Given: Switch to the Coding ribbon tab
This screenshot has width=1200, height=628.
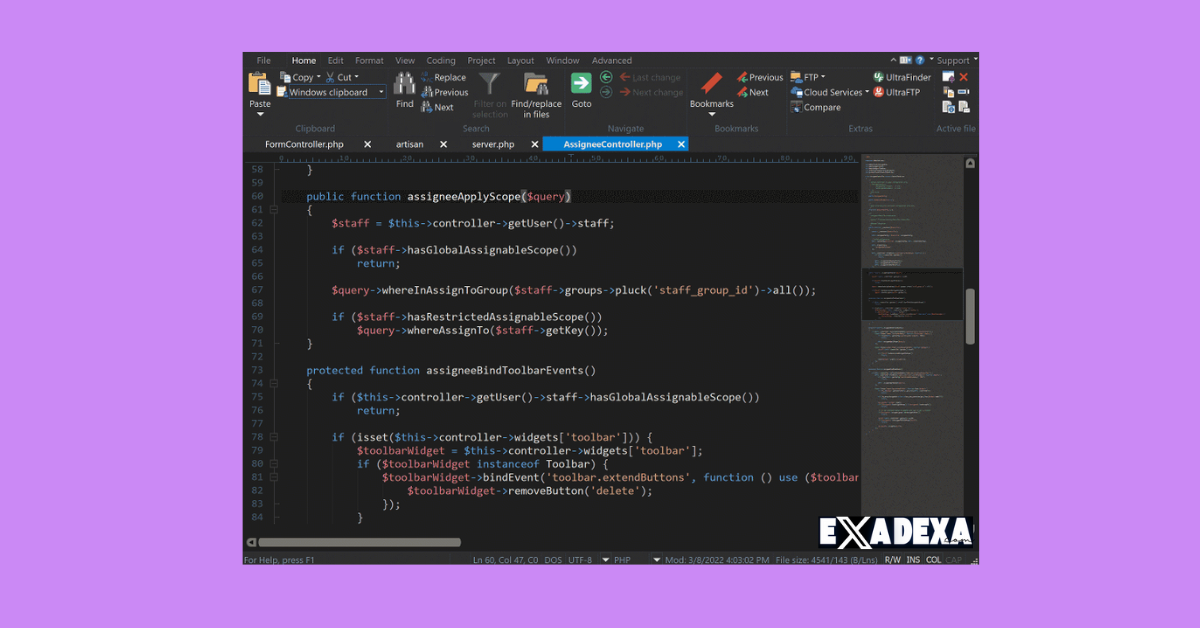Looking at the screenshot, I should coord(441,60).
